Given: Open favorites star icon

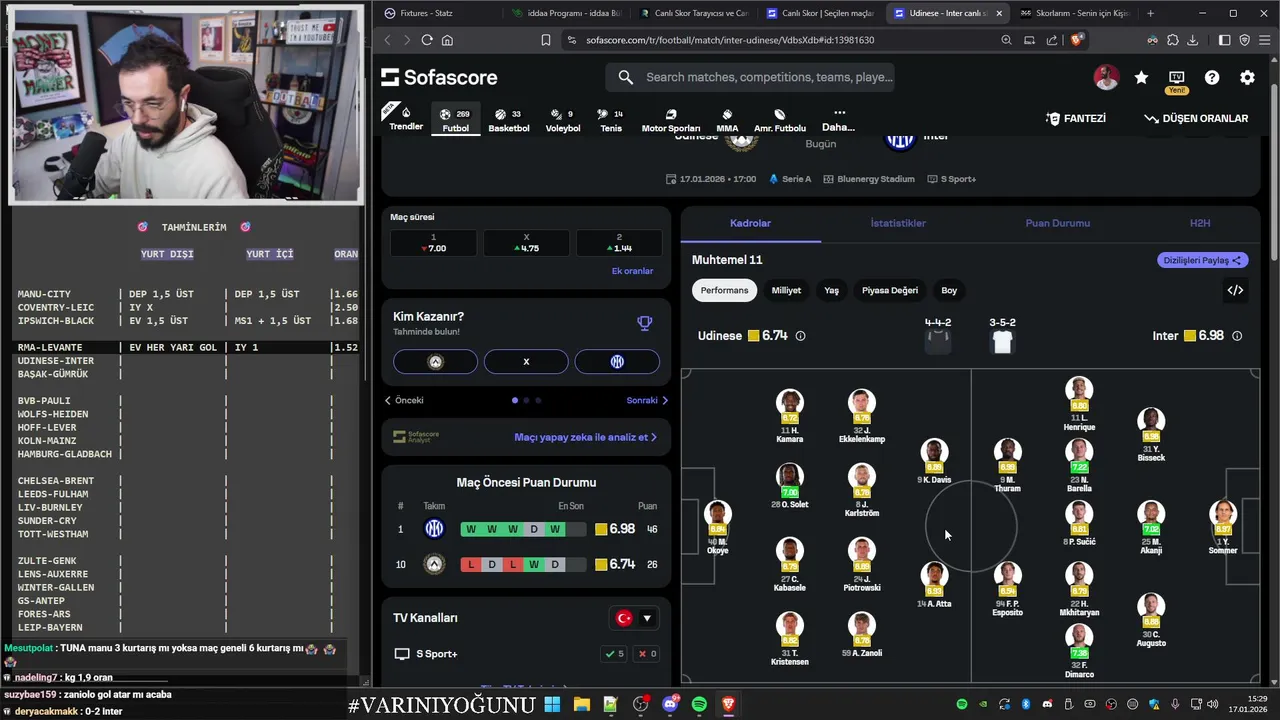Looking at the screenshot, I should click(x=1141, y=77).
